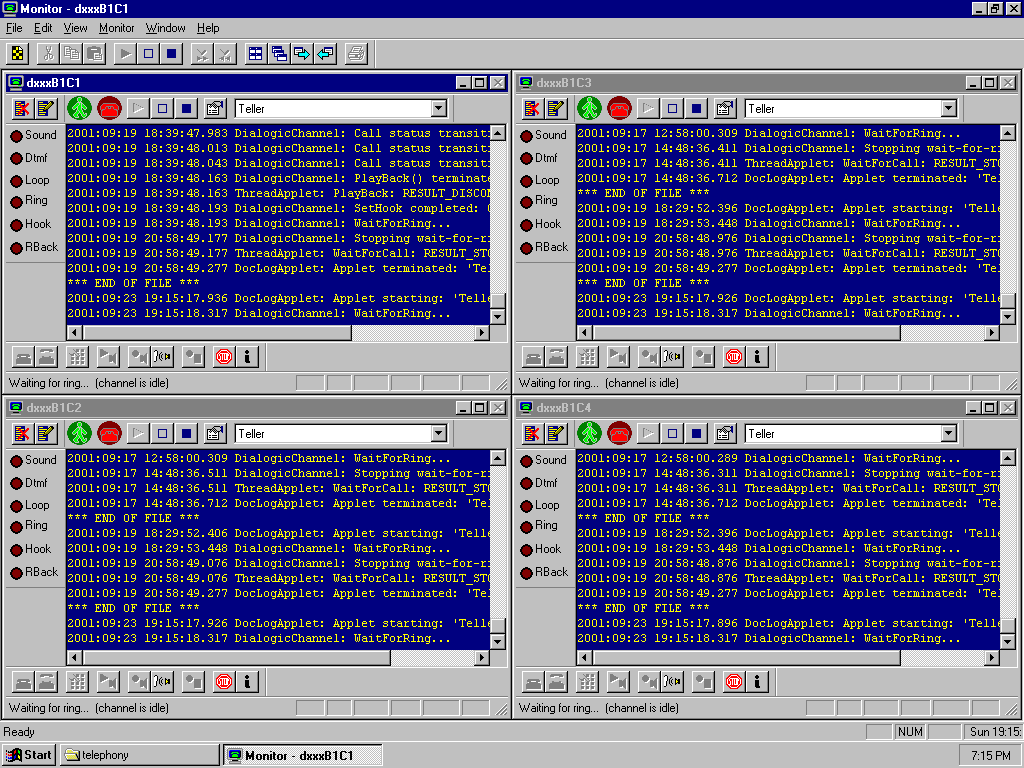Click the cascade windows icon in main toolbar
This screenshot has height=768, width=1024.
coord(279,53)
